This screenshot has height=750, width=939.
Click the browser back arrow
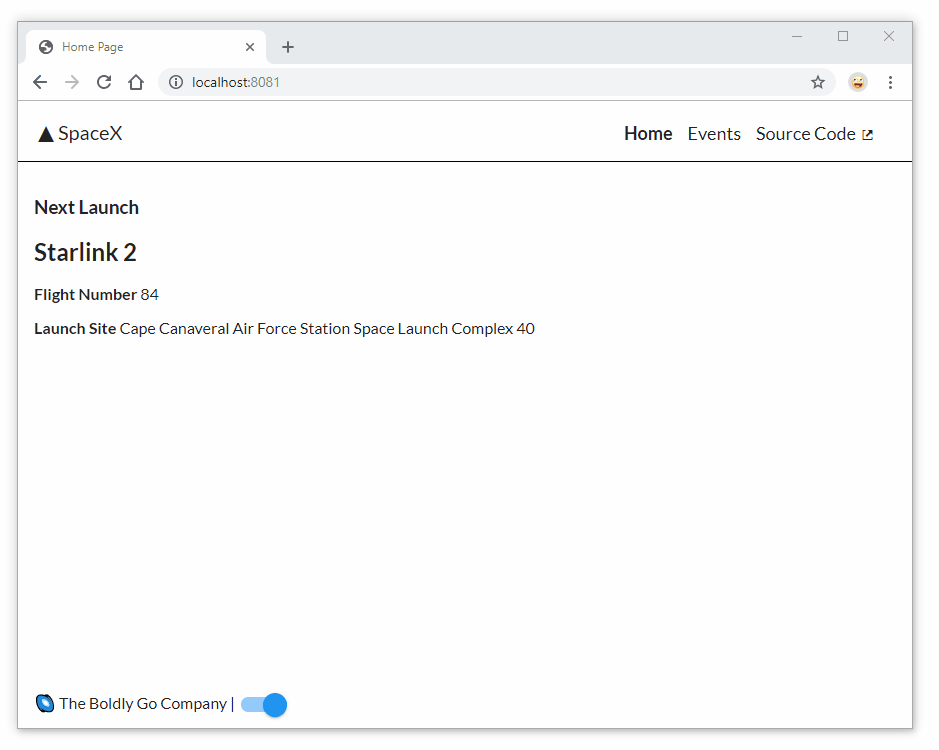(40, 82)
